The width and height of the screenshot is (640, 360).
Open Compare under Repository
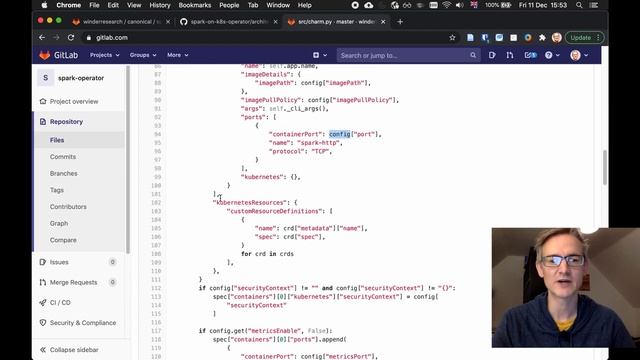(x=63, y=240)
